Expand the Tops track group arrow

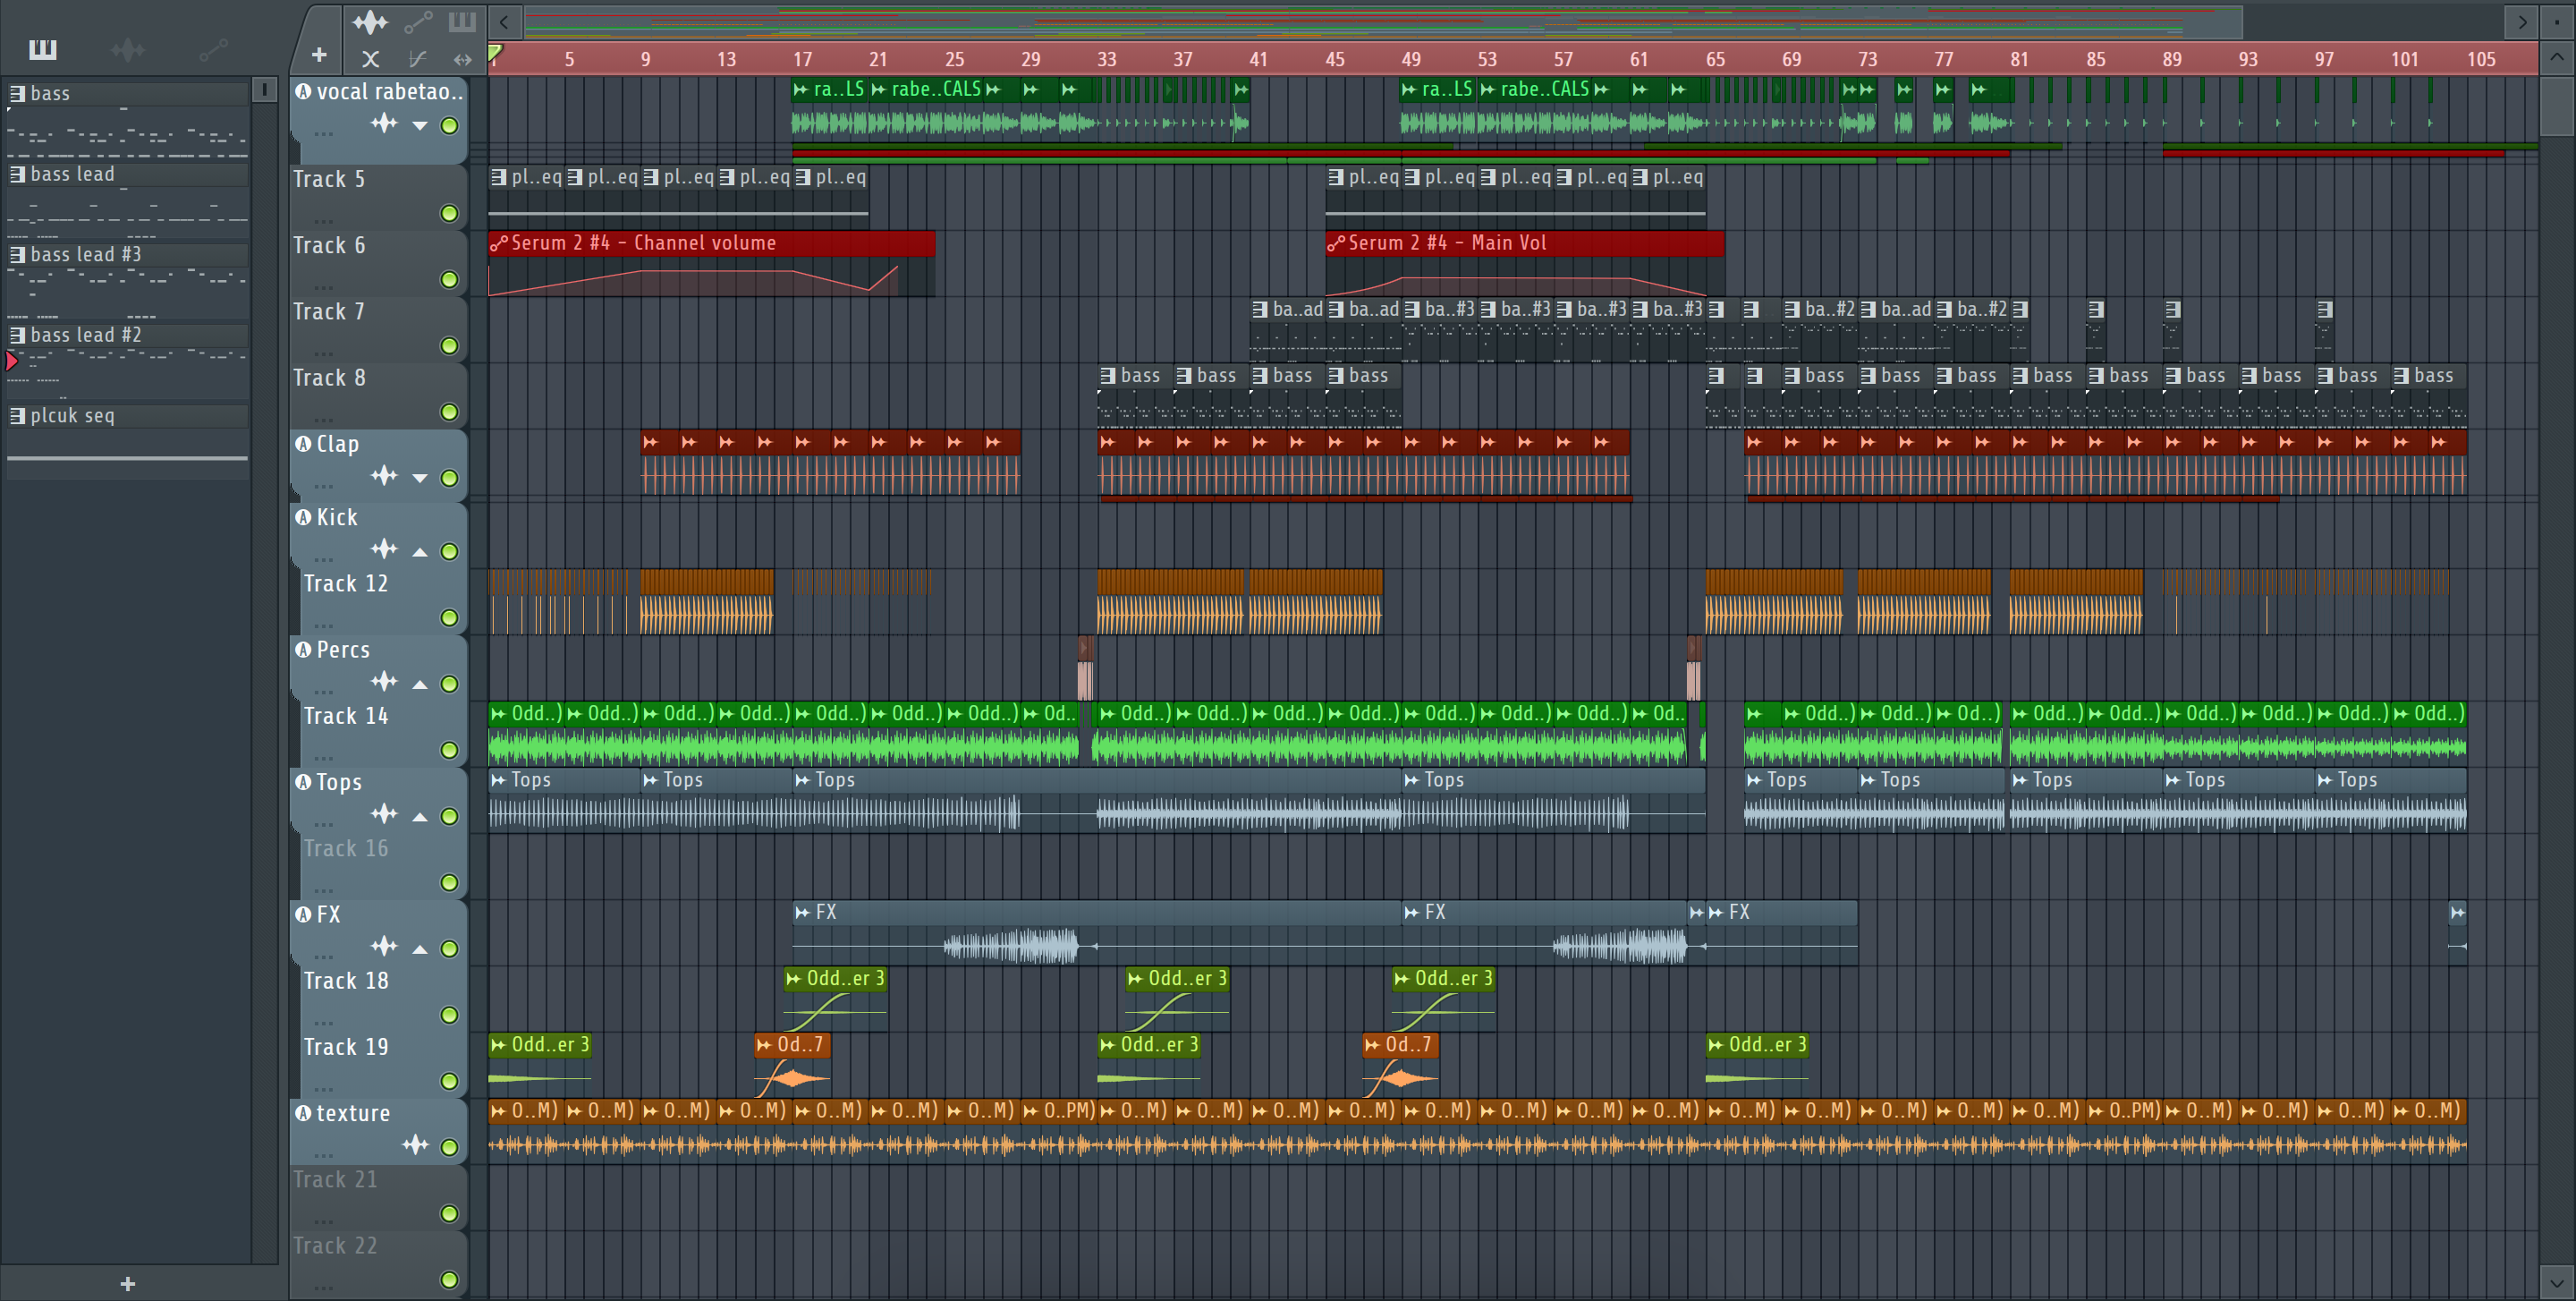(x=420, y=816)
